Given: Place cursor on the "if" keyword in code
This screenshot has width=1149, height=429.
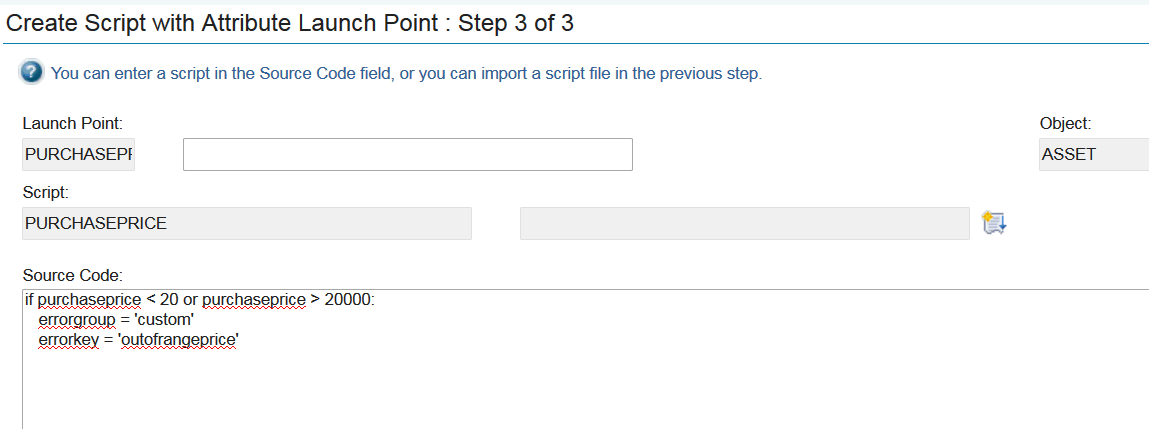Looking at the screenshot, I should pyautogui.click(x=29, y=300).
